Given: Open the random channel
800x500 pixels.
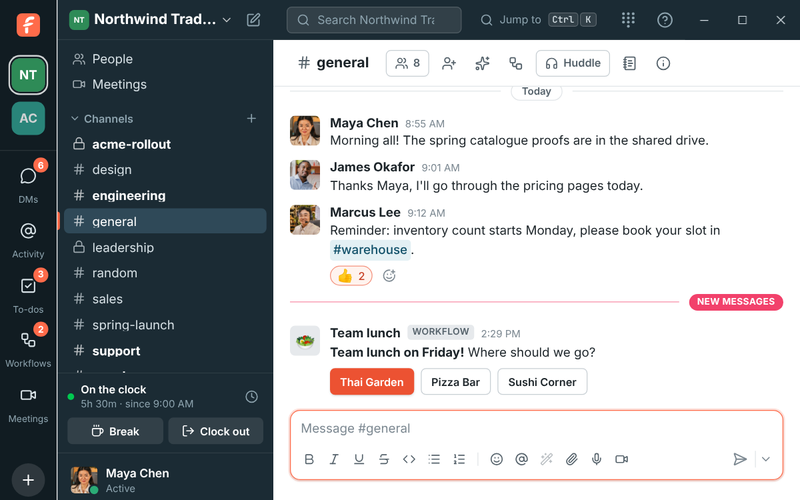Looking at the screenshot, I should point(165,273).
